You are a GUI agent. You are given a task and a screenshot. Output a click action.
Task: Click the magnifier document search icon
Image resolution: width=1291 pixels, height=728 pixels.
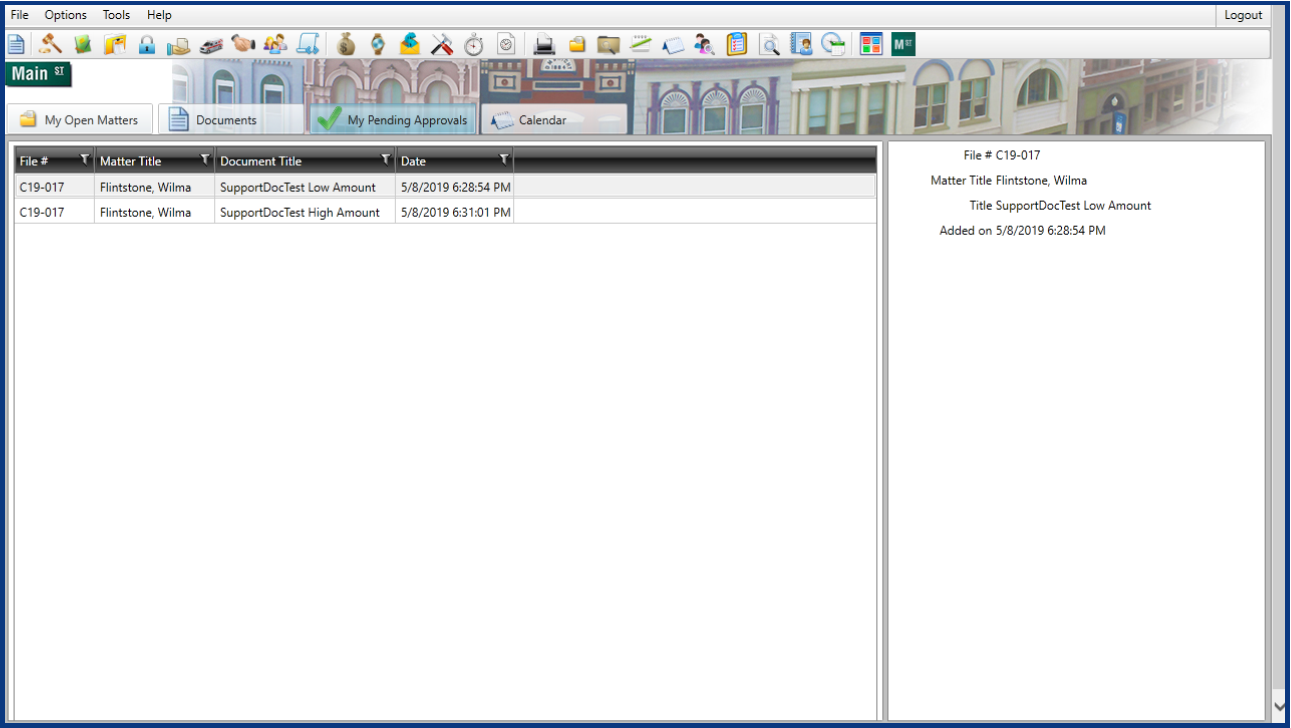[769, 44]
